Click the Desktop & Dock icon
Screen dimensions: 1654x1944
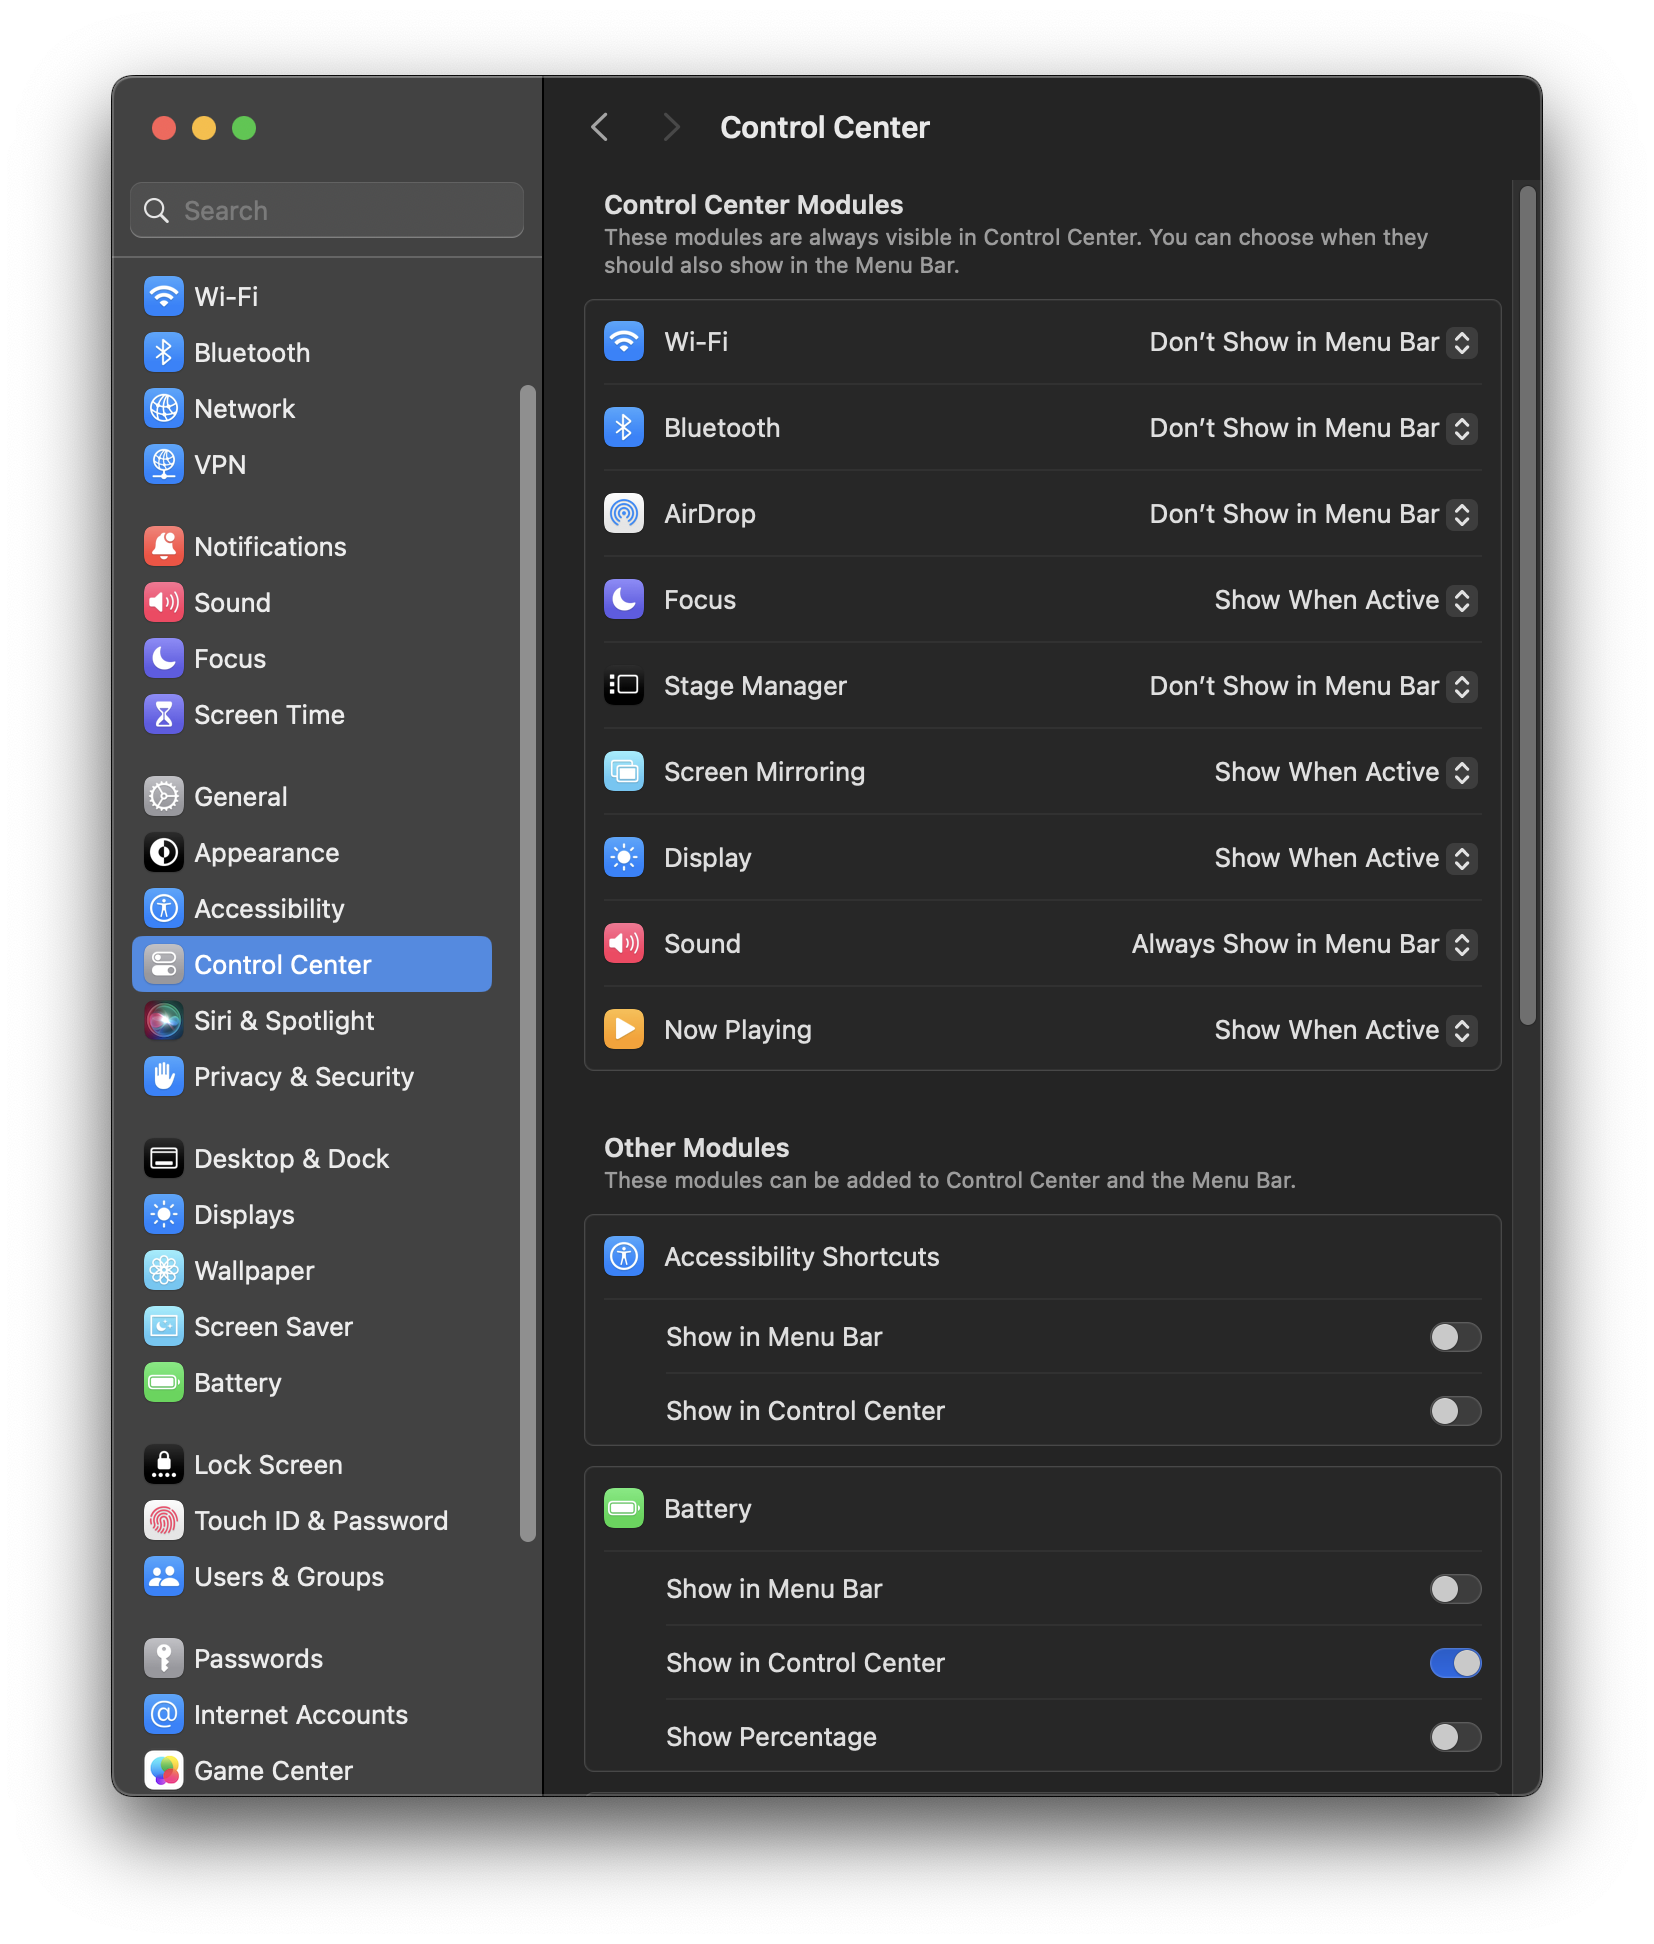[x=164, y=1158]
